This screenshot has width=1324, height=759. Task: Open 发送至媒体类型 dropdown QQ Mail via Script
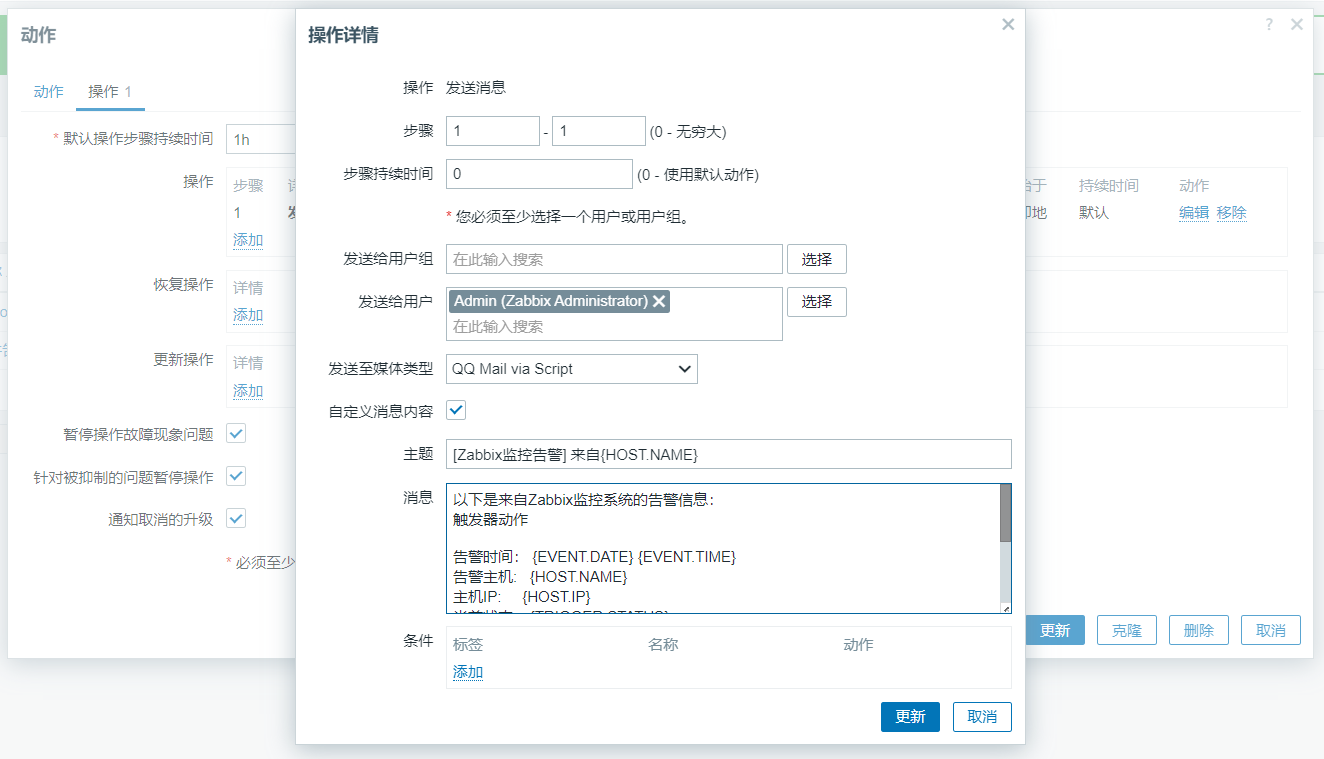click(x=572, y=369)
